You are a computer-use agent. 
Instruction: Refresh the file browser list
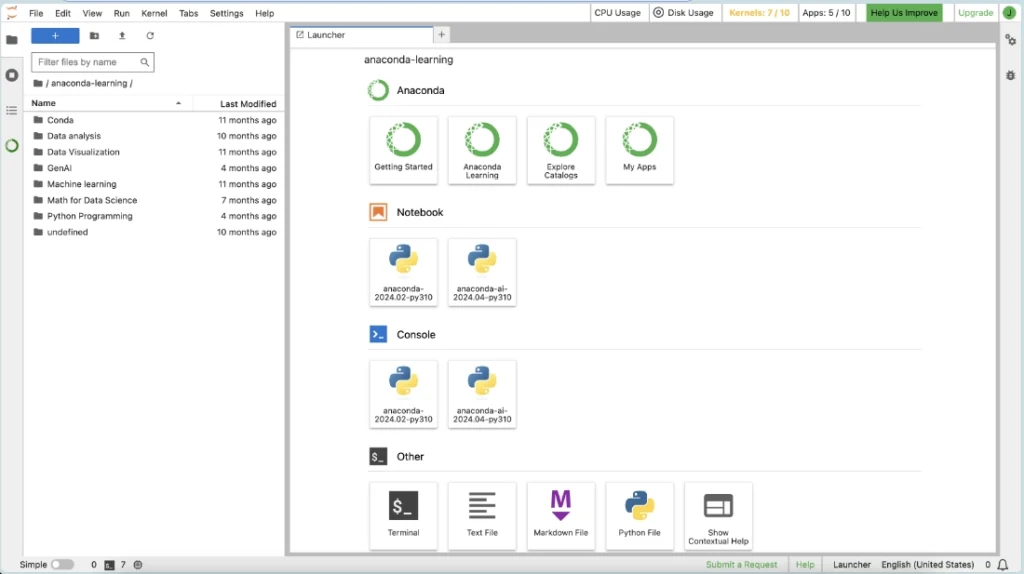150,36
